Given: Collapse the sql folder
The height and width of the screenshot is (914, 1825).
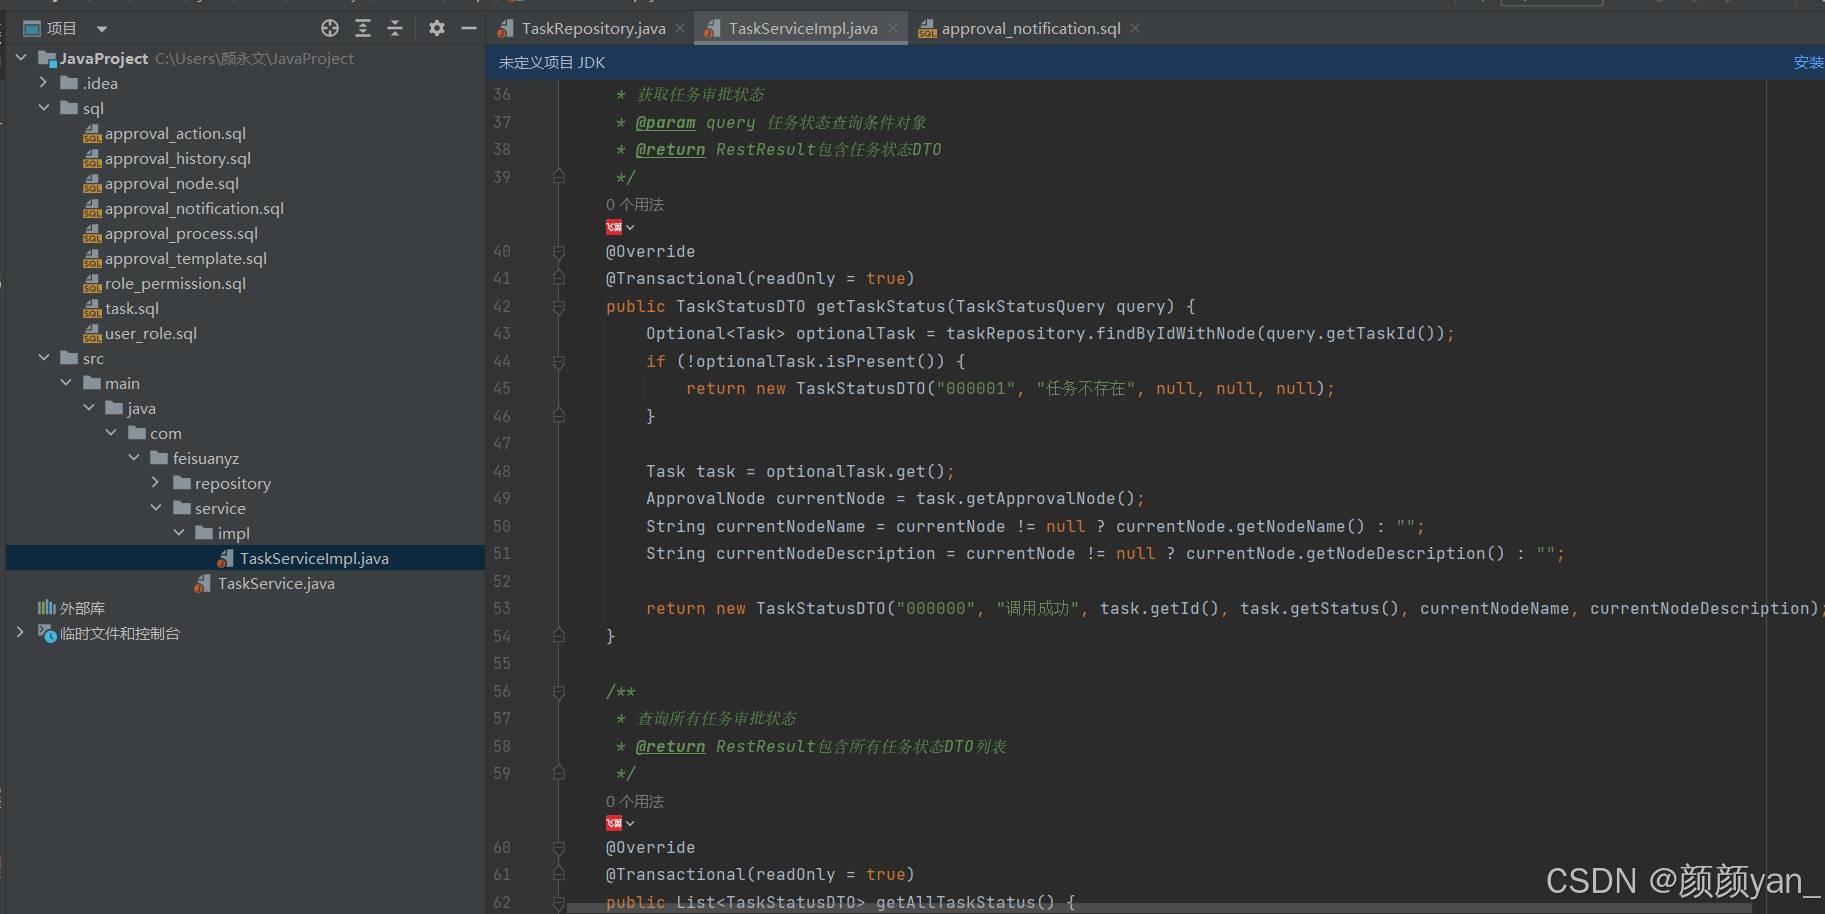Looking at the screenshot, I should coord(43,108).
